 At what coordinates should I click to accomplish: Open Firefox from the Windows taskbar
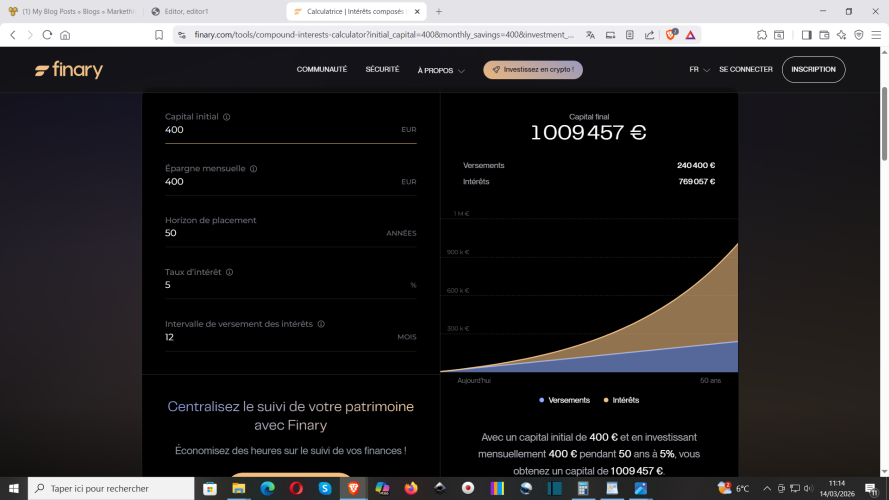tap(411, 489)
